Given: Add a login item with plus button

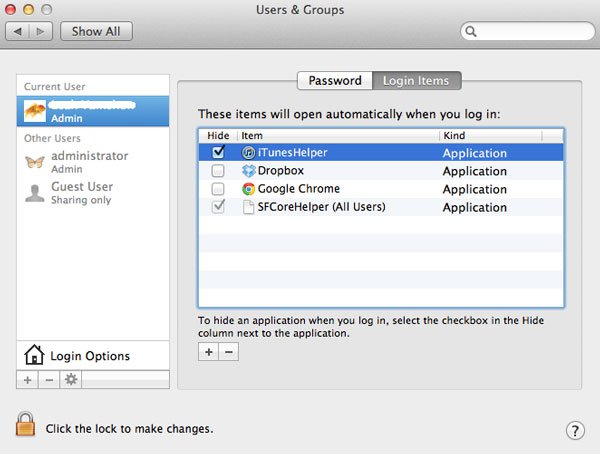Looking at the screenshot, I should [x=208, y=352].
